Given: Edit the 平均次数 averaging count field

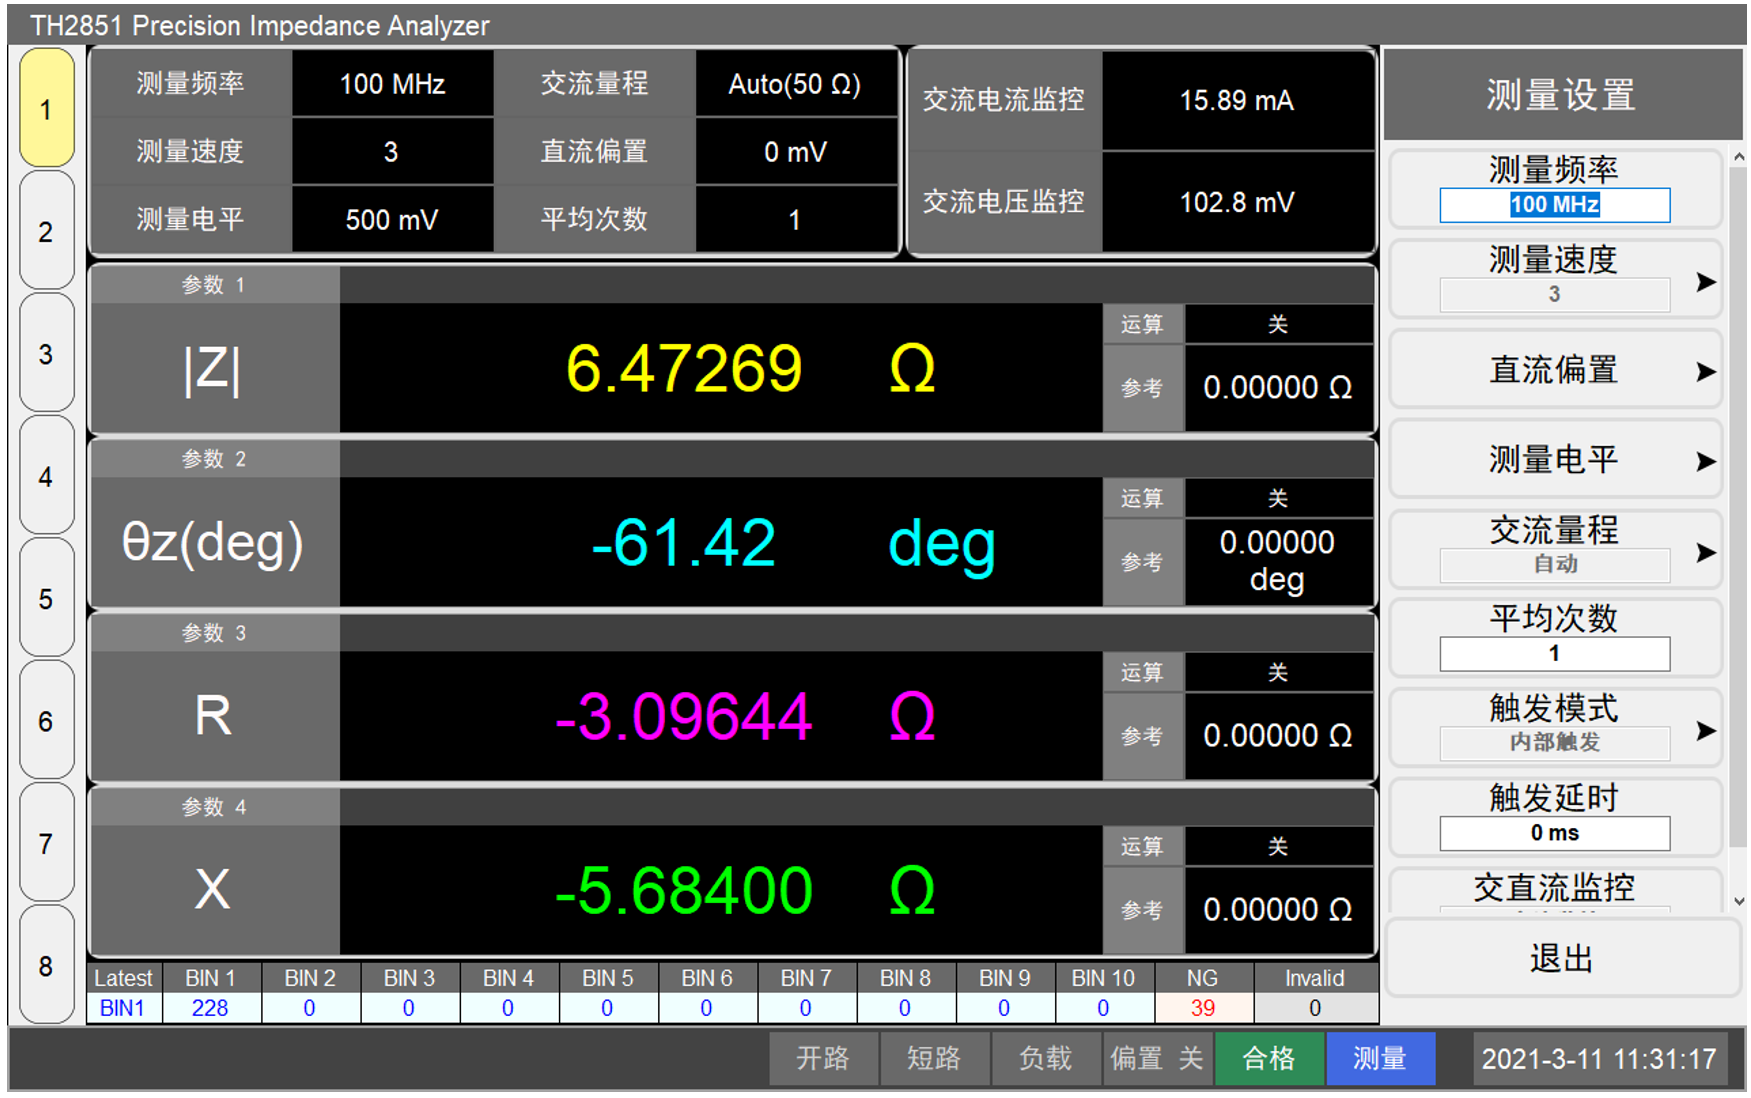Looking at the screenshot, I should pyautogui.click(x=1555, y=653).
